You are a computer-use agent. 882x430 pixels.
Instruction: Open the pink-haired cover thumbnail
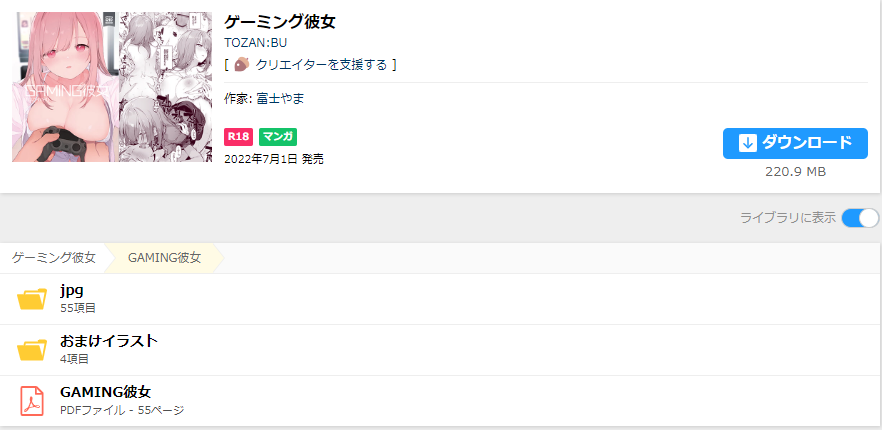point(63,87)
